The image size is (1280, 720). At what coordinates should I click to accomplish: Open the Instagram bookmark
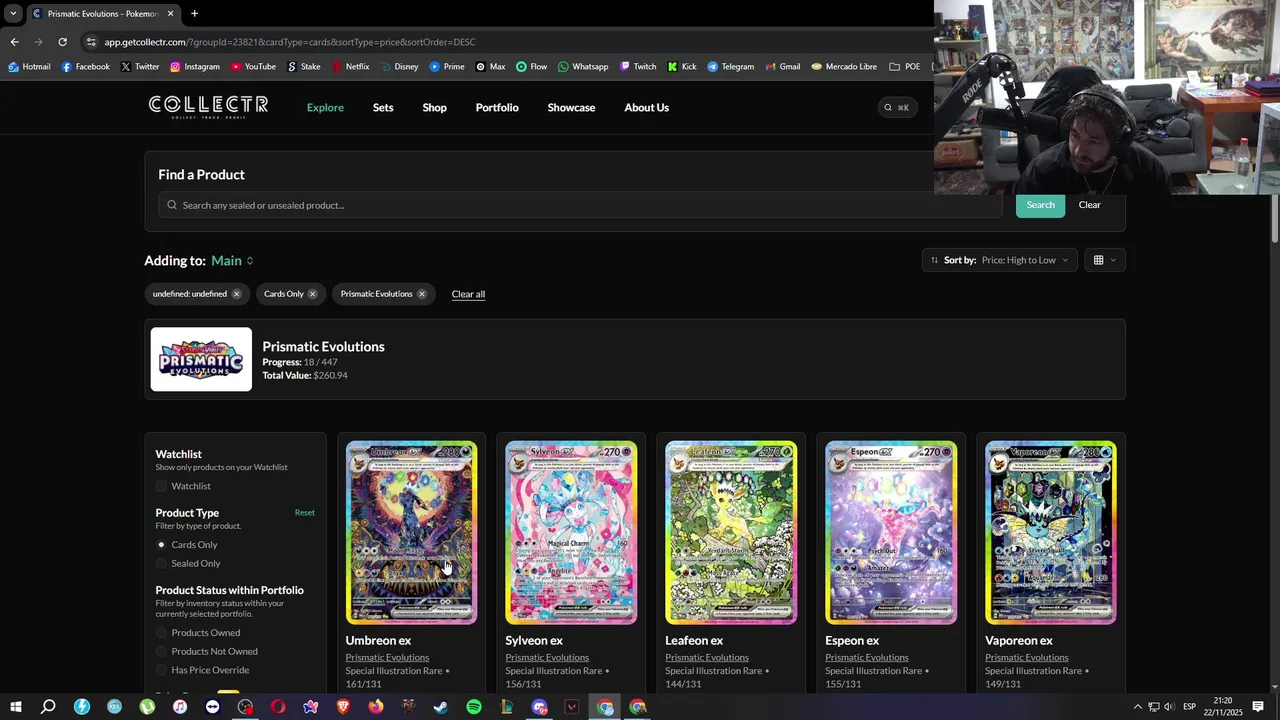(194, 67)
